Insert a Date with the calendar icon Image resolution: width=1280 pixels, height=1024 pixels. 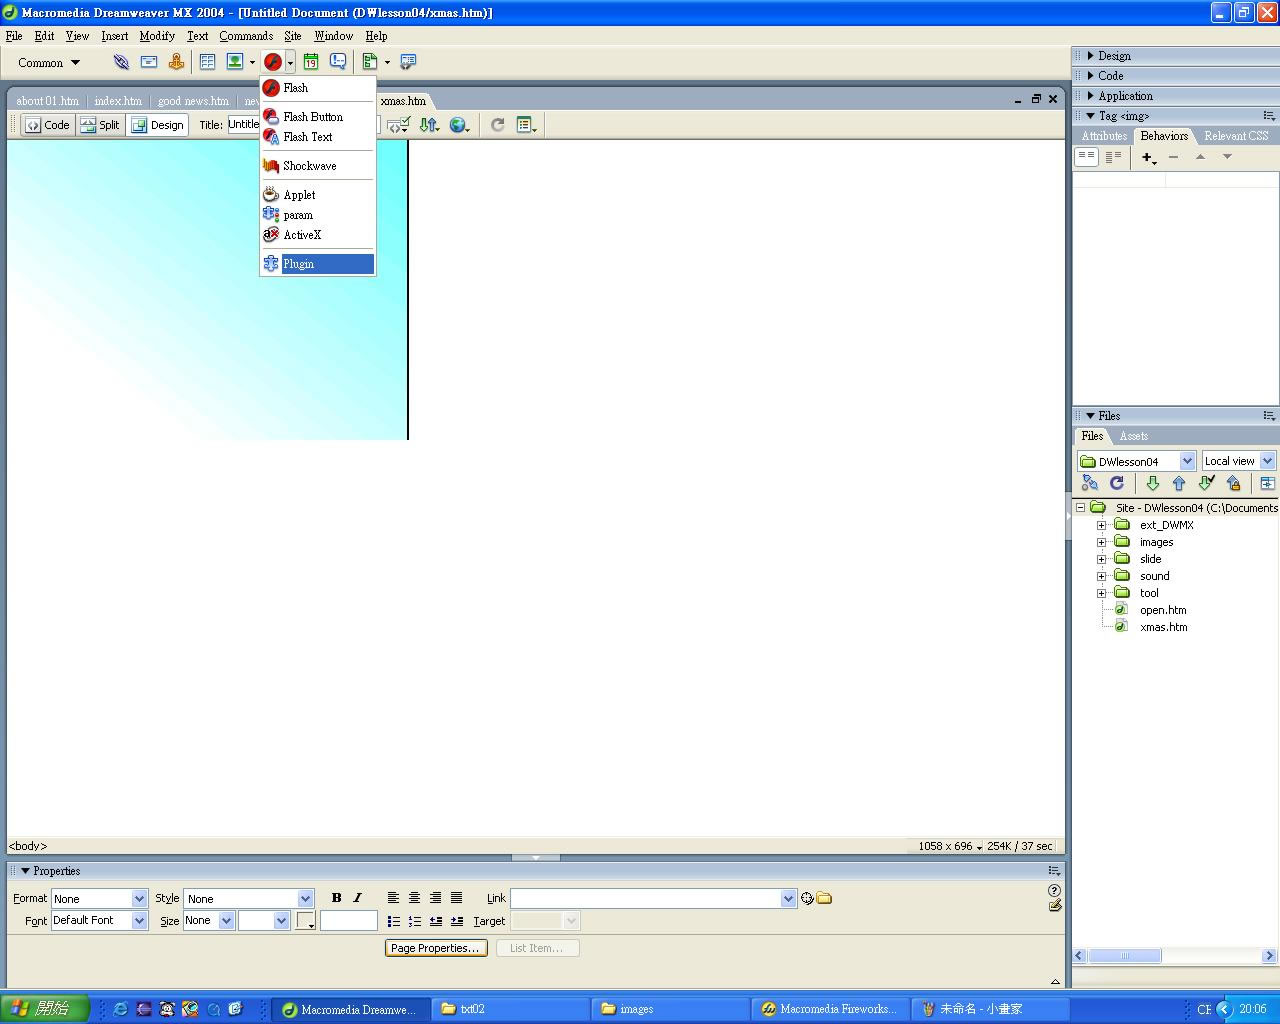(311, 62)
